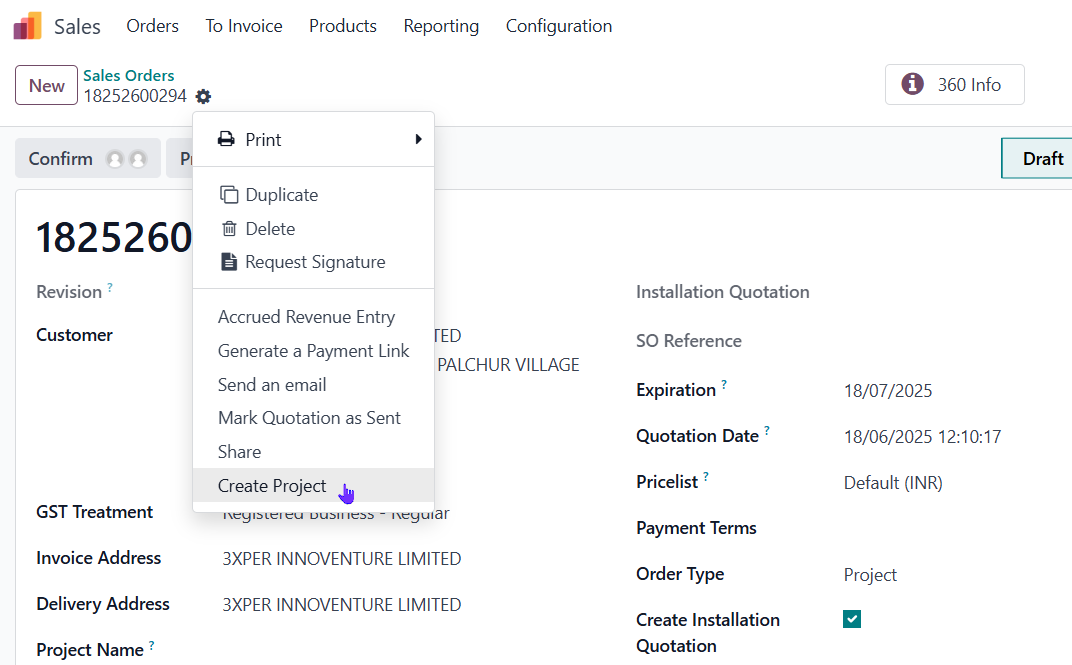1072x665 pixels.
Task: Click the Confirm button
Action: 88,159
